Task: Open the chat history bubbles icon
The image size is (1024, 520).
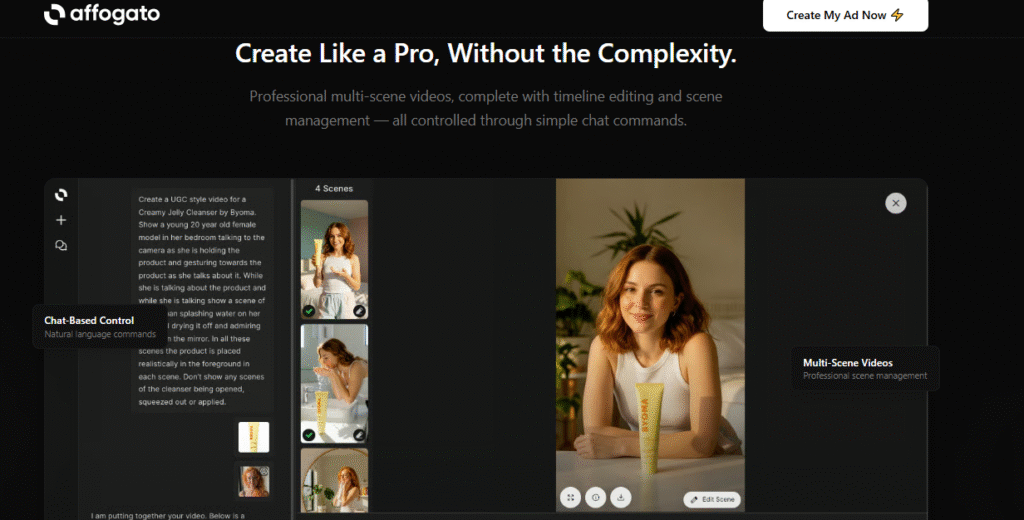Action: tap(61, 245)
